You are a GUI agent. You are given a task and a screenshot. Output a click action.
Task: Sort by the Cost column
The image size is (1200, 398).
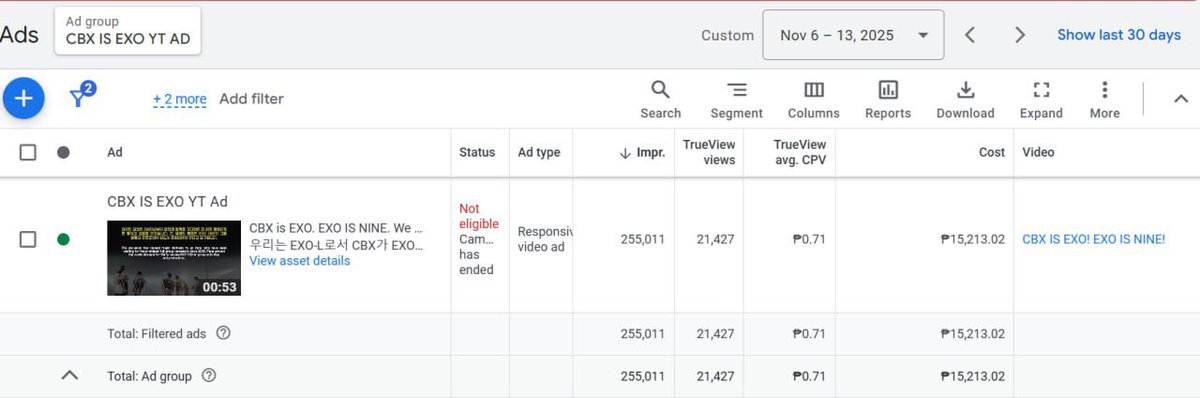point(992,152)
